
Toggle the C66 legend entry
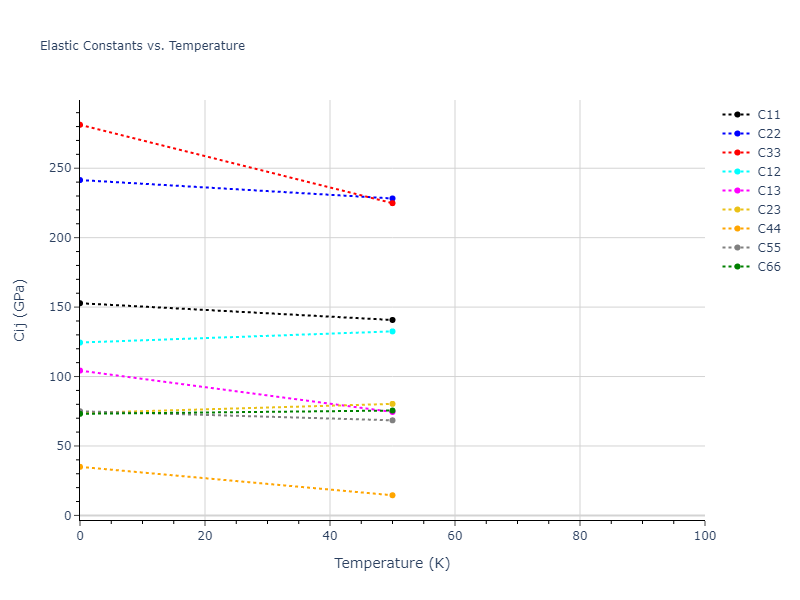(768, 267)
